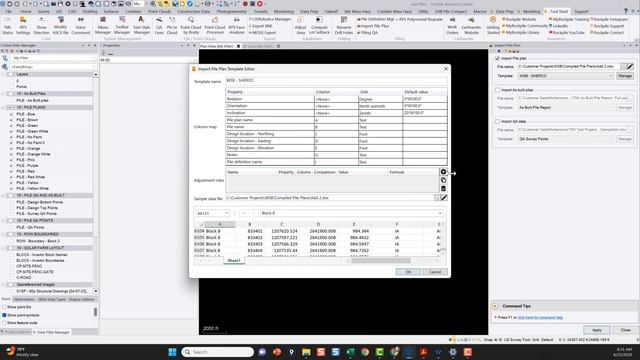Run Pts to Cloud tool
Screen dimensions: 640x360
(x=172, y=25)
